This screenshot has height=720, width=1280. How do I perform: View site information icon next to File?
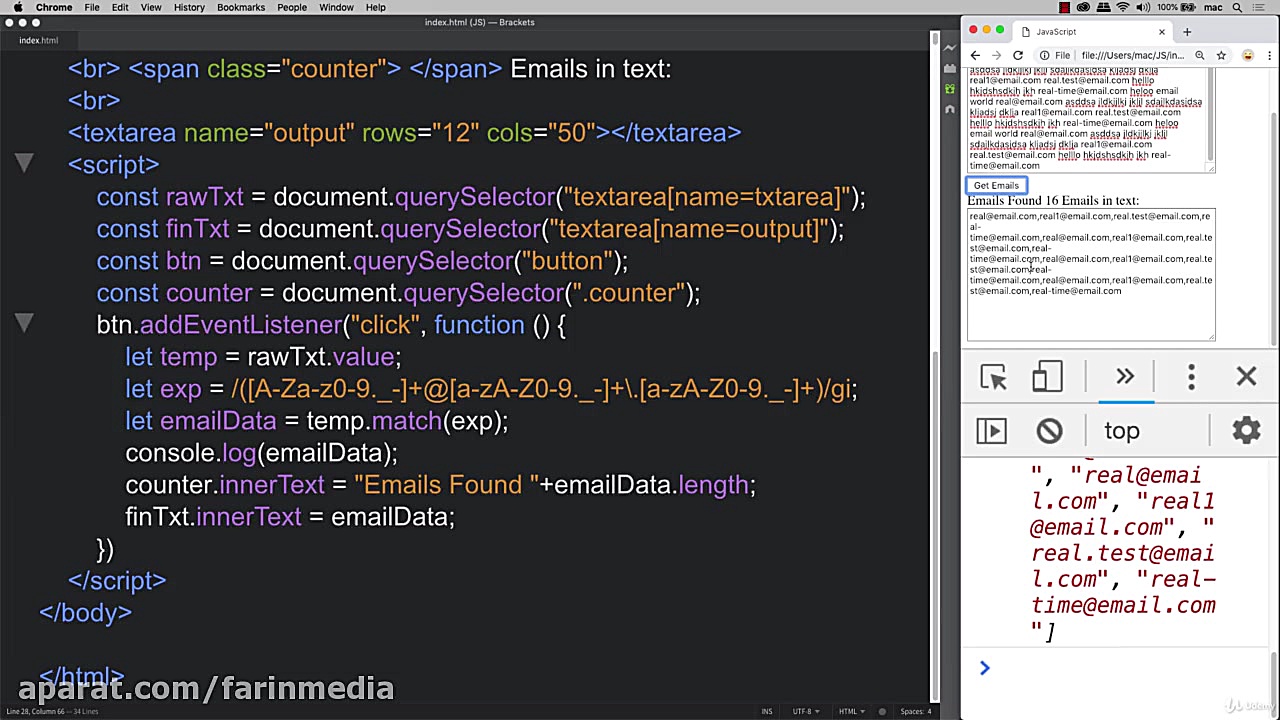click(x=1044, y=55)
